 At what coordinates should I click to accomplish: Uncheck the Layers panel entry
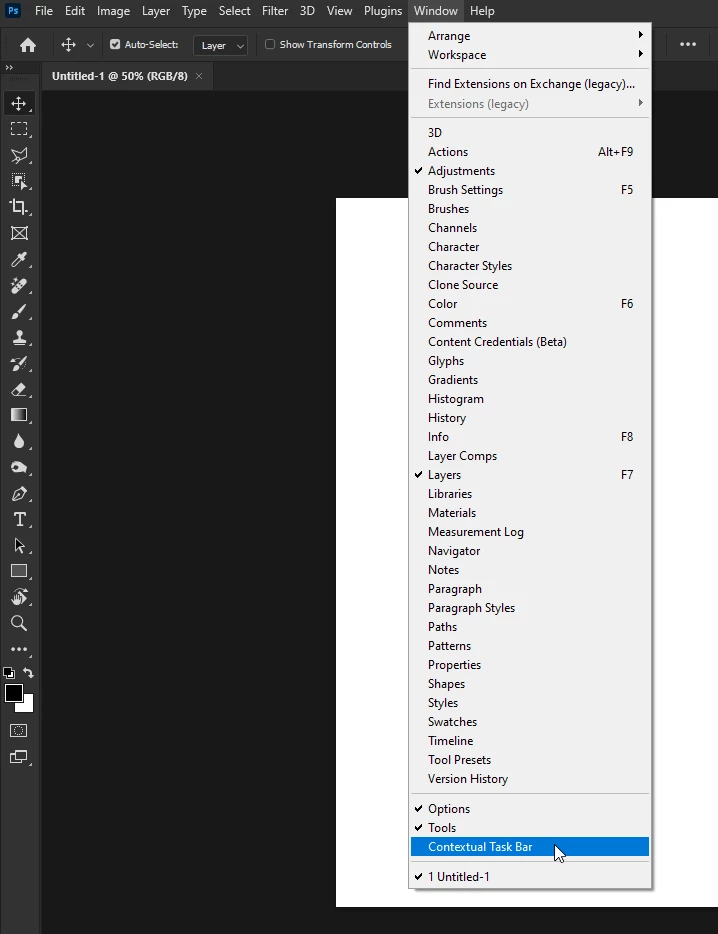pyautogui.click(x=530, y=475)
